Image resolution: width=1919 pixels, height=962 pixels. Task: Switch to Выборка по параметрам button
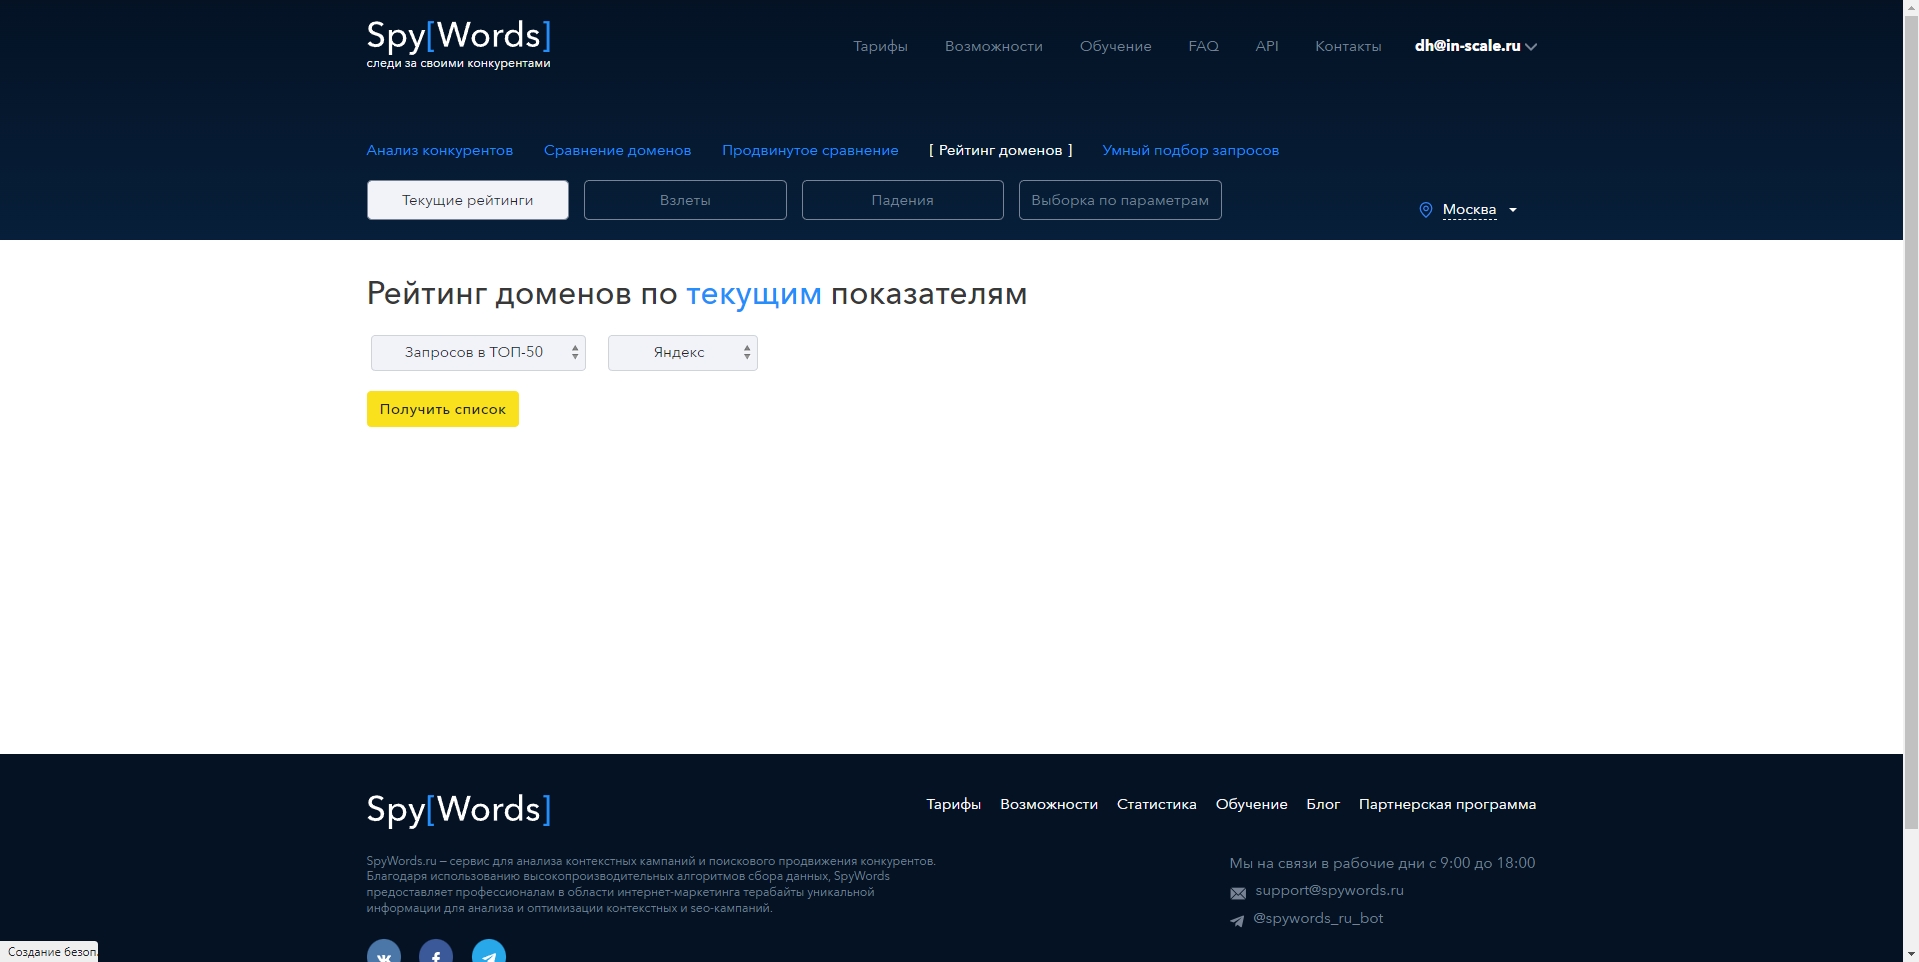(1120, 200)
